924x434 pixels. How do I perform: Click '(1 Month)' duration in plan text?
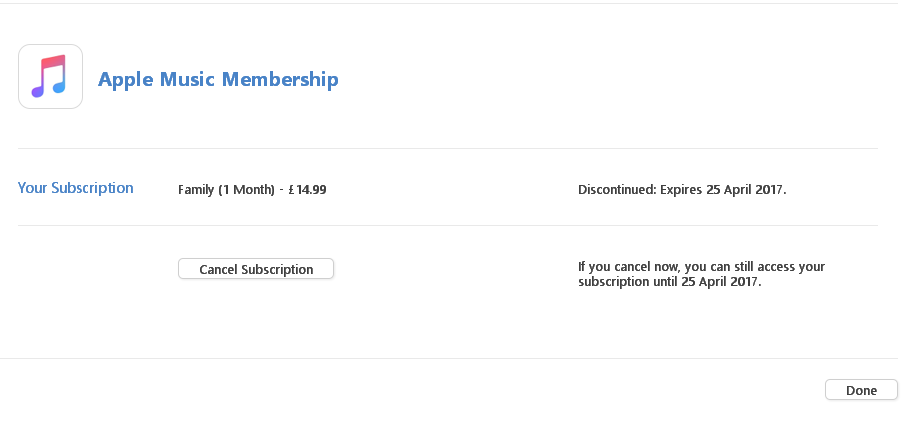click(246, 190)
